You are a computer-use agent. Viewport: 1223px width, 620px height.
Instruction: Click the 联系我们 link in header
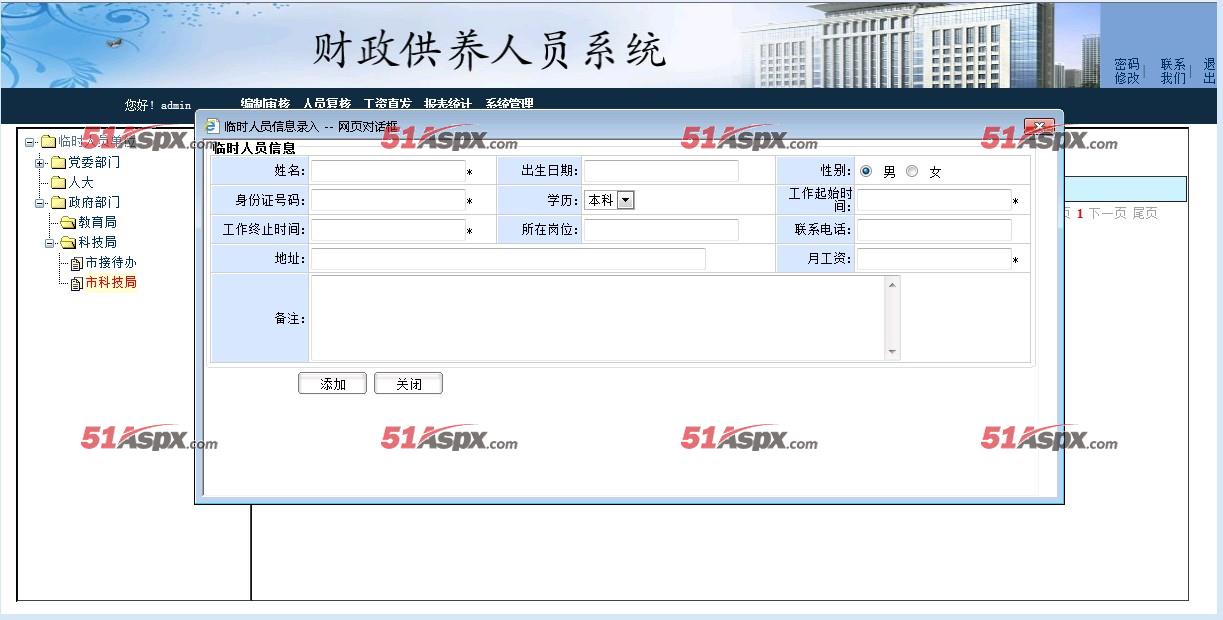[x=1173, y=71]
